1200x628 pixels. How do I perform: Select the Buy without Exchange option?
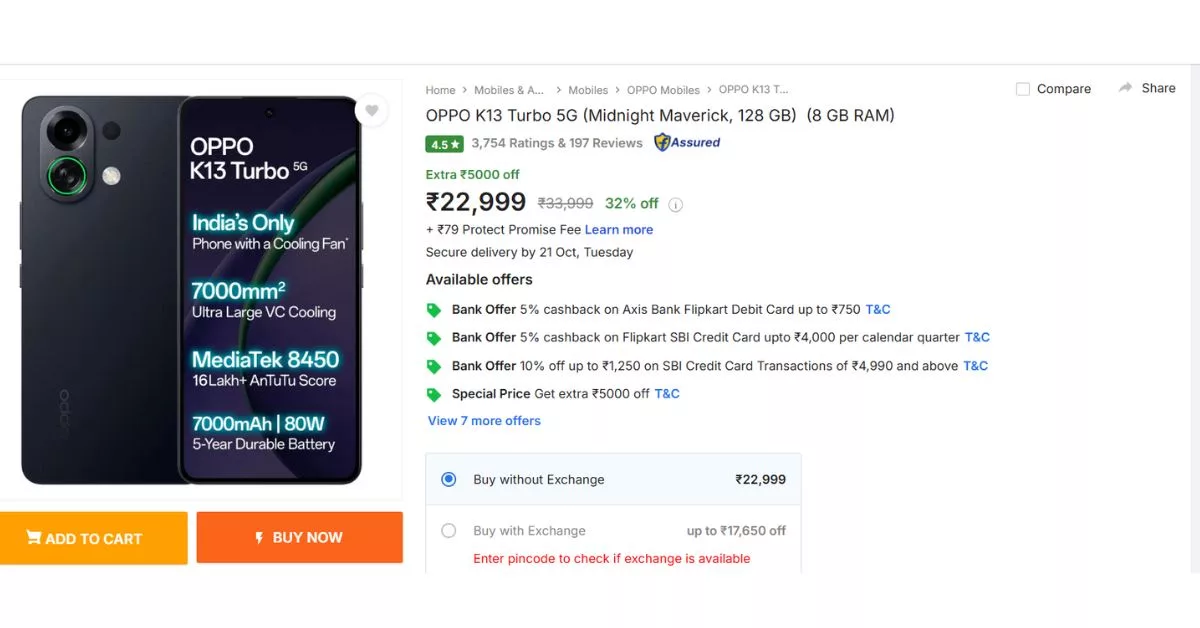click(x=449, y=479)
